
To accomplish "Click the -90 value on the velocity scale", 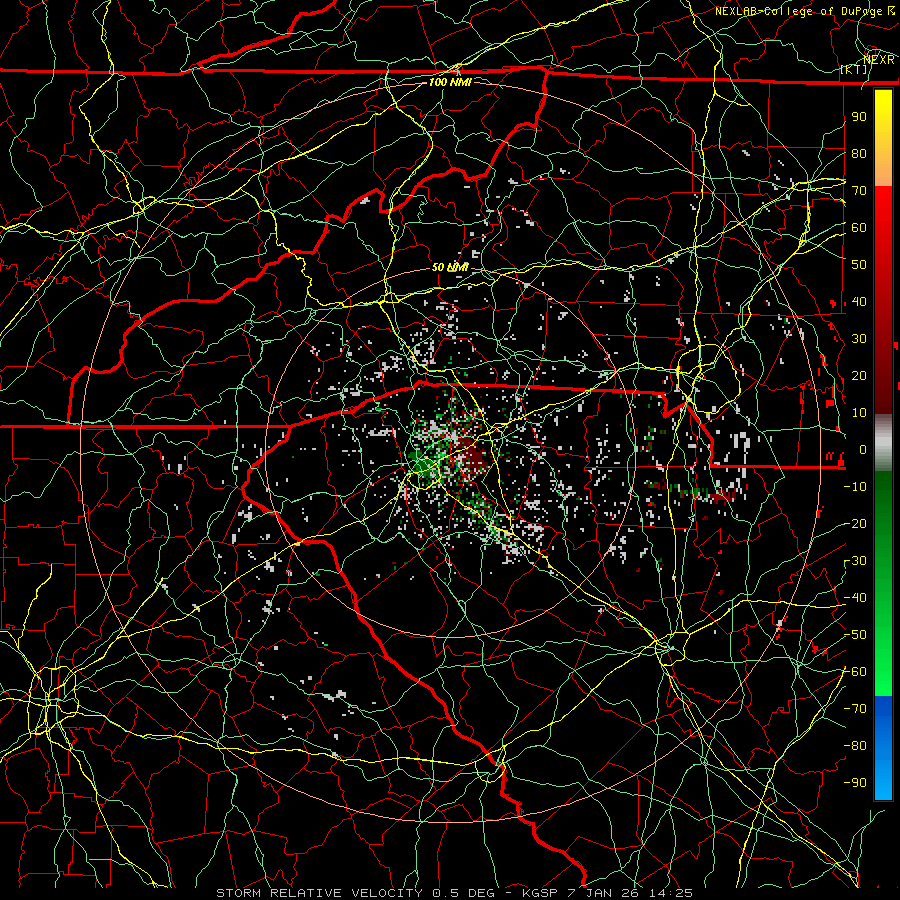I will coord(855,783).
